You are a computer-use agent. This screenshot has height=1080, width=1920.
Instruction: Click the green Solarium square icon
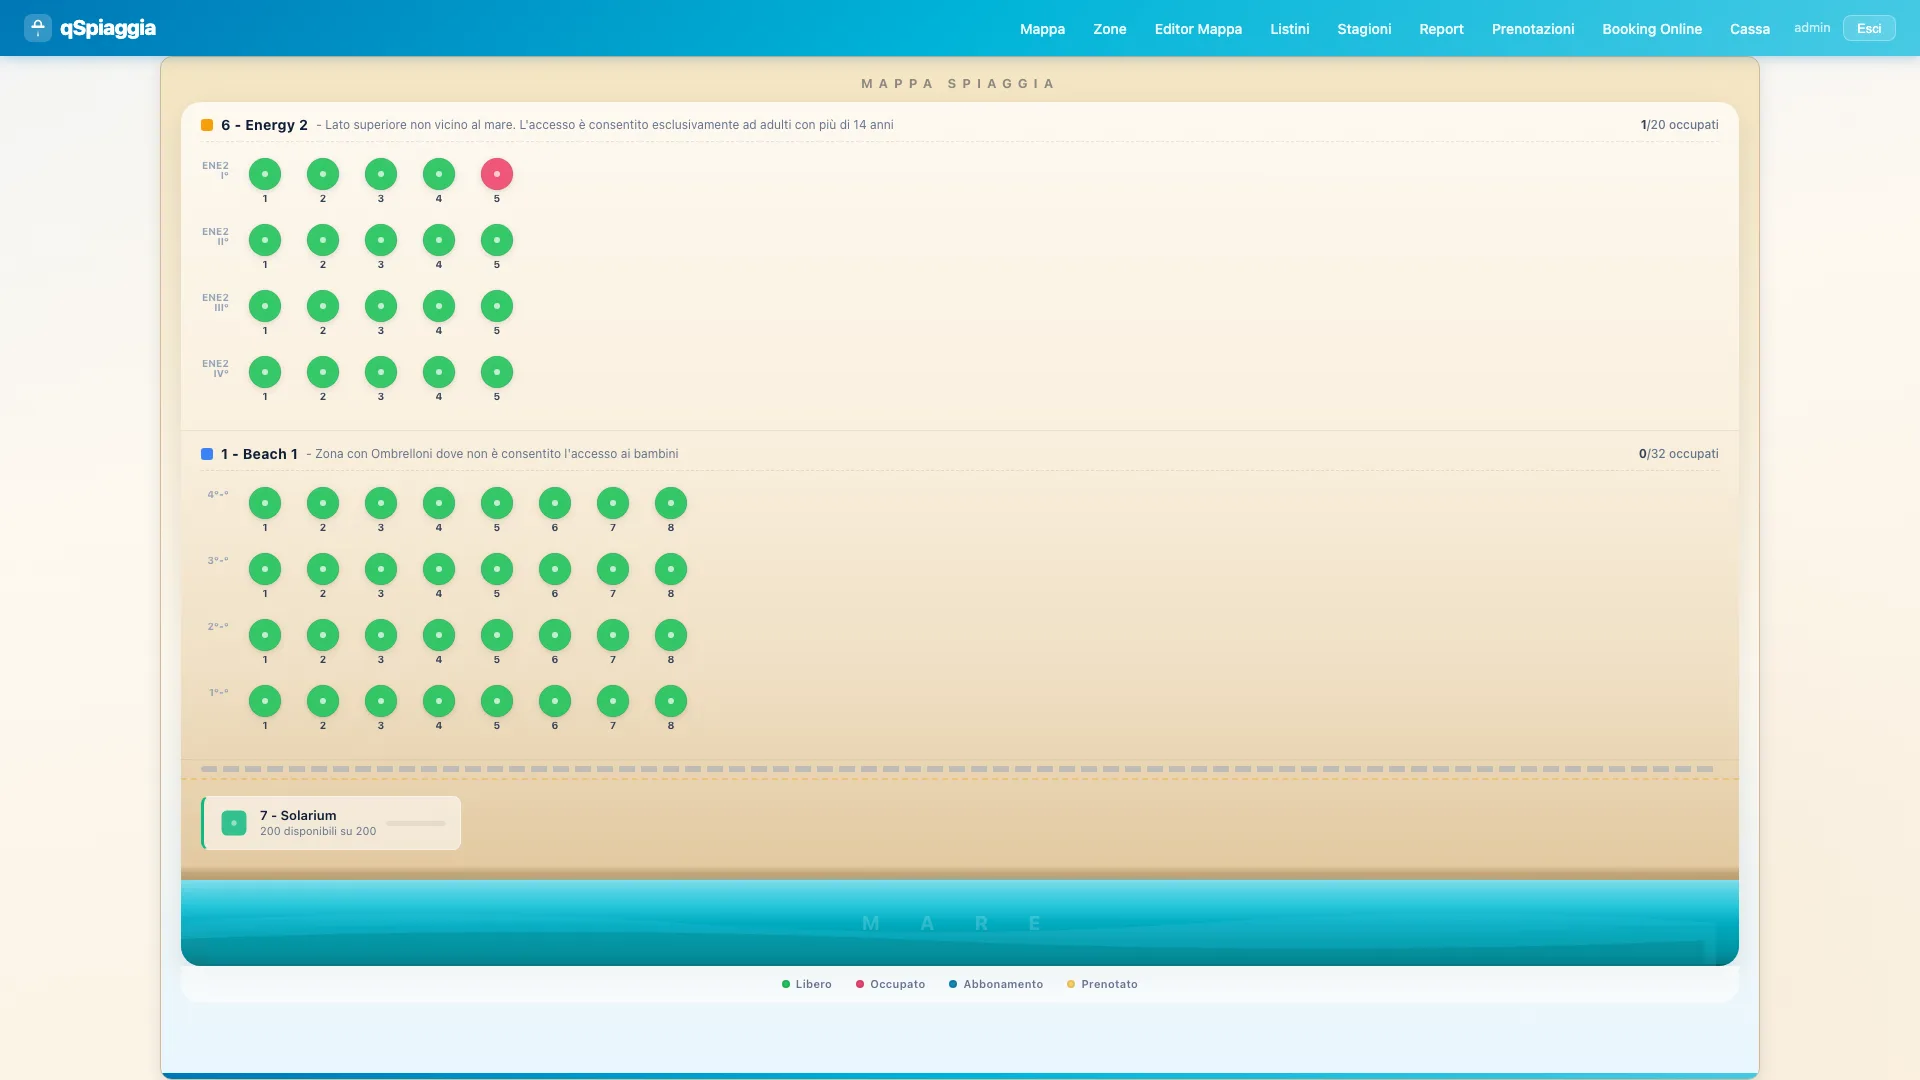[233, 823]
